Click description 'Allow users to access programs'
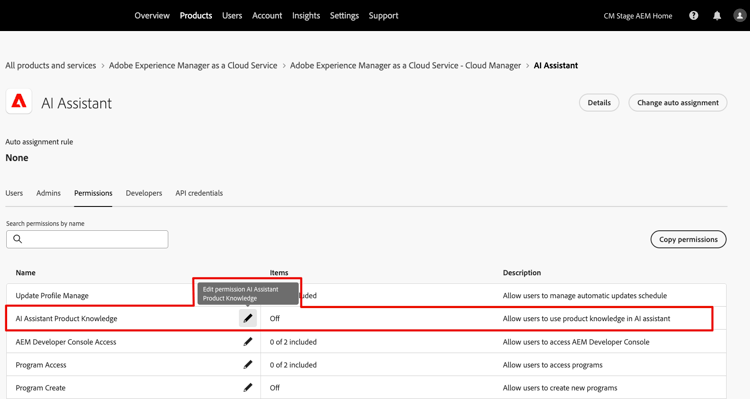The width and height of the screenshot is (750, 399). coord(552,365)
